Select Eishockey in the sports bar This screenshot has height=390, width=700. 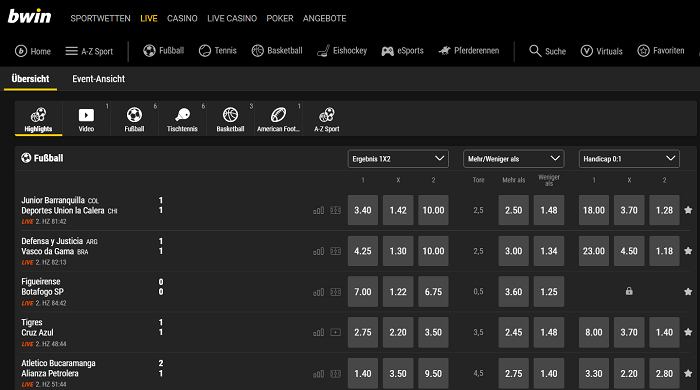coord(342,51)
